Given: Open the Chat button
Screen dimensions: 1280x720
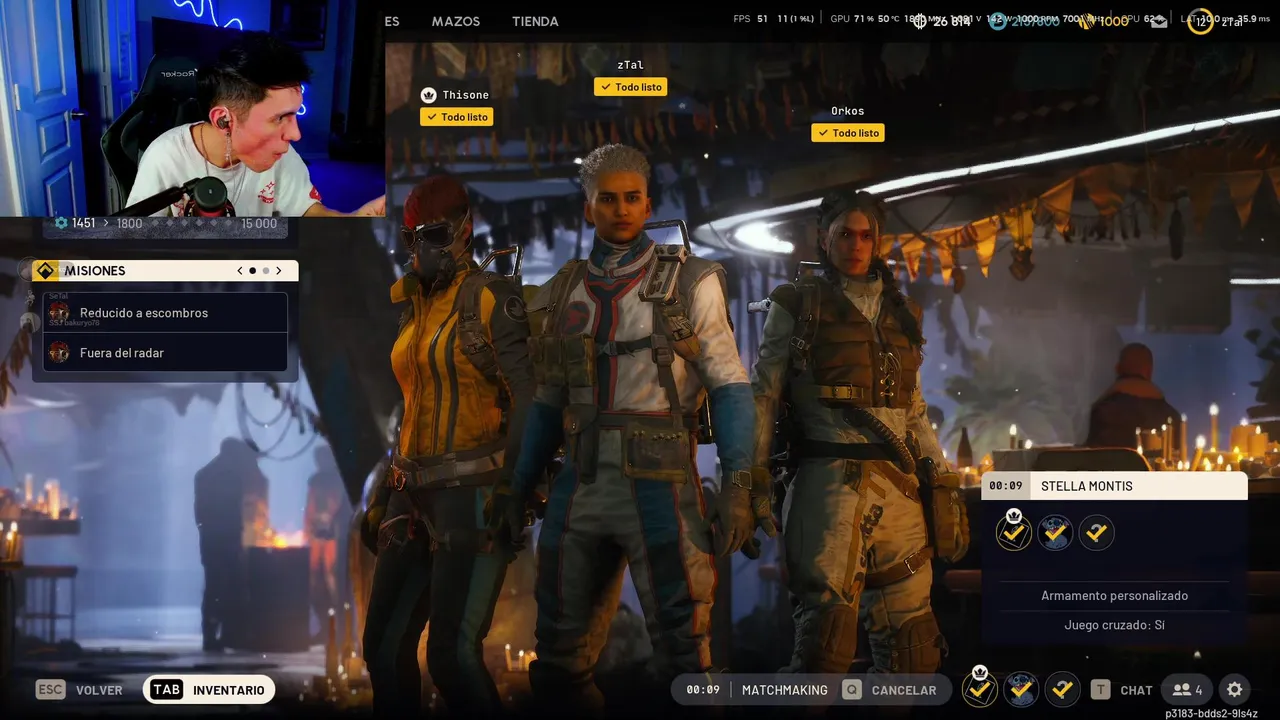Looking at the screenshot, I should click(1136, 690).
